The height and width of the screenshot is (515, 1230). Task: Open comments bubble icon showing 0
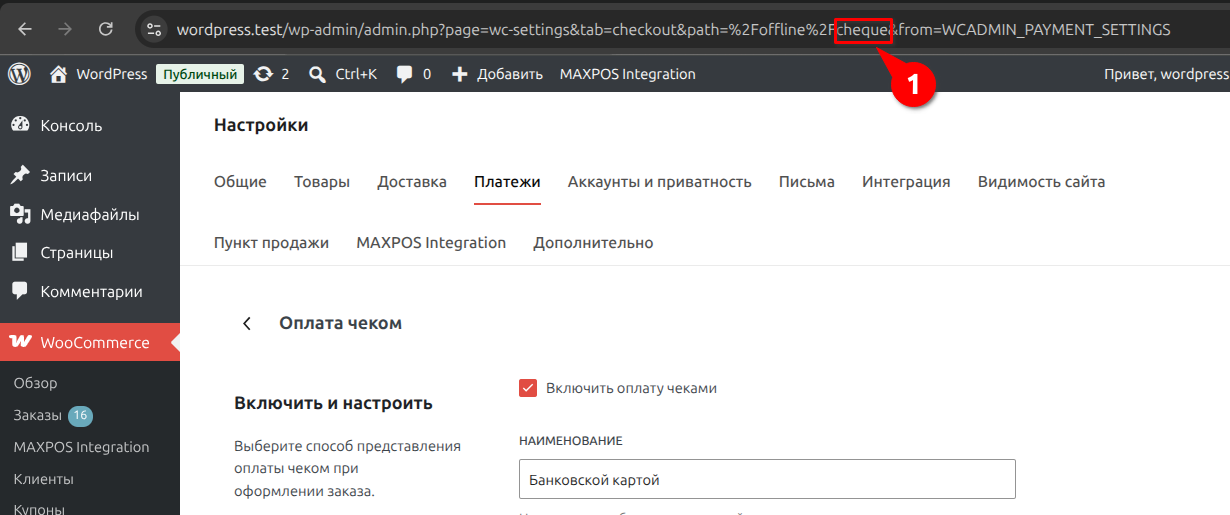(414, 74)
